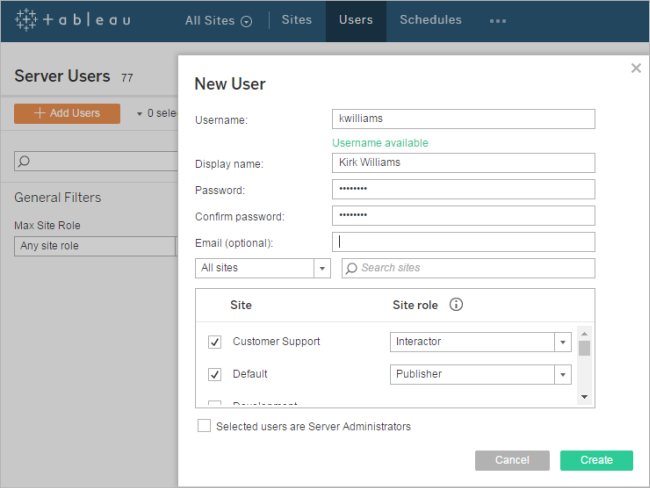Screen dimensions: 650x488
Task: Click the Create button
Action: [x=597, y=460]
